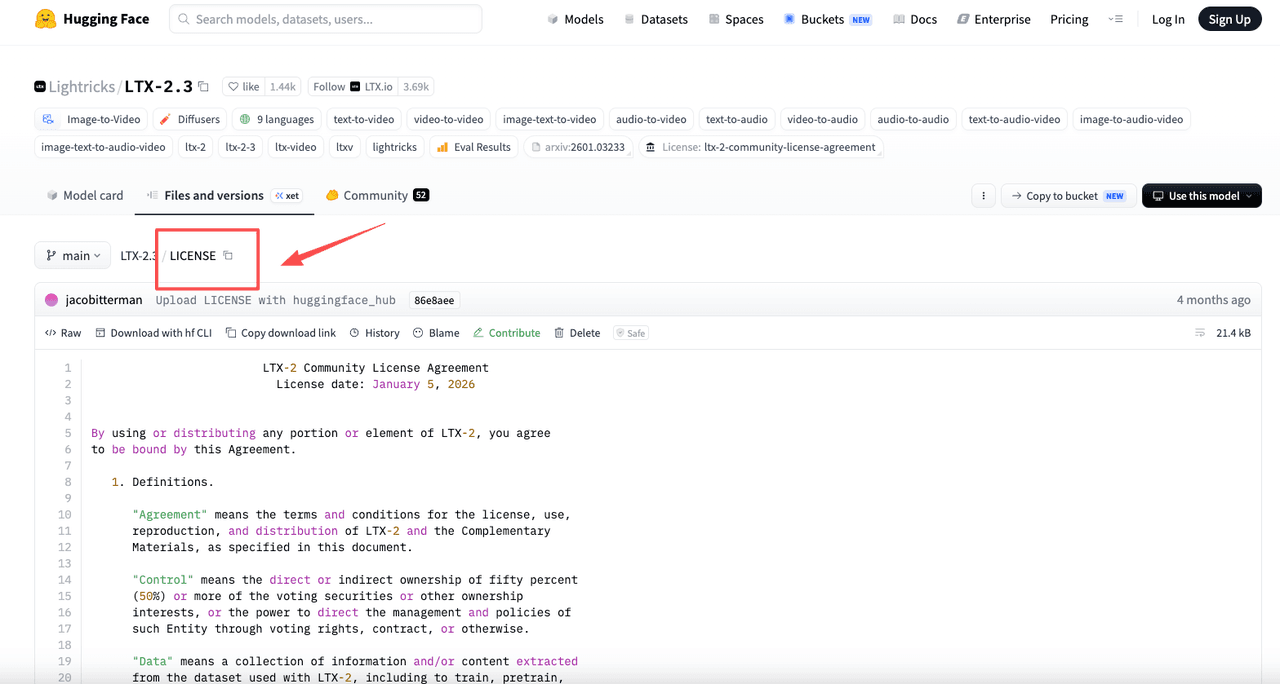Screen dimensions: 1280x684
Task: Open the Blame view
Action: (436, 333)
